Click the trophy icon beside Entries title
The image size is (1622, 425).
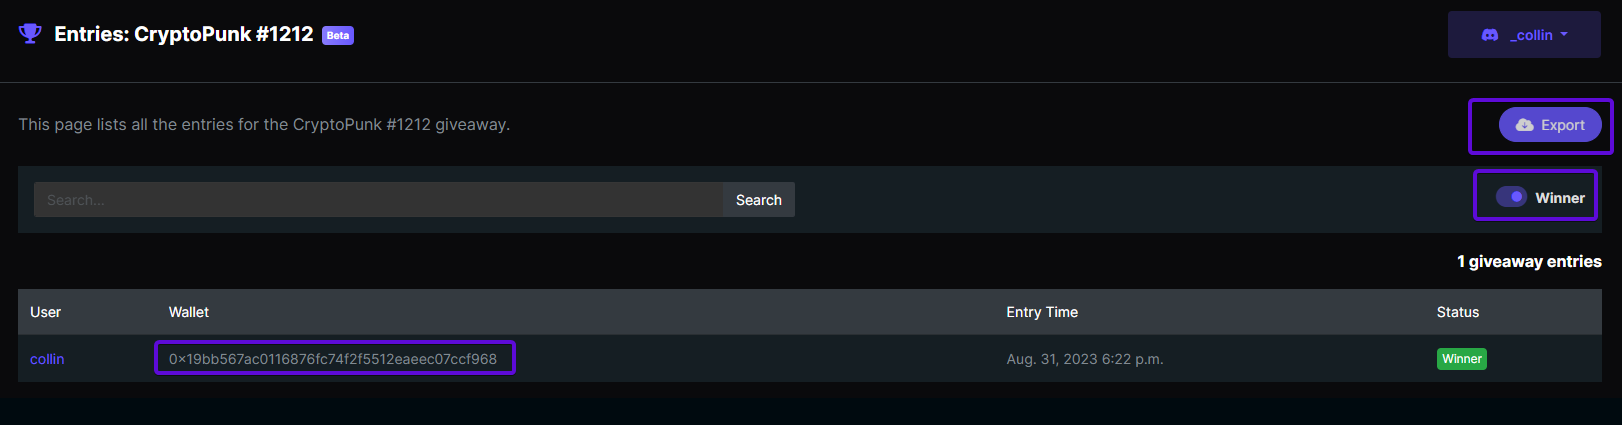30,34
